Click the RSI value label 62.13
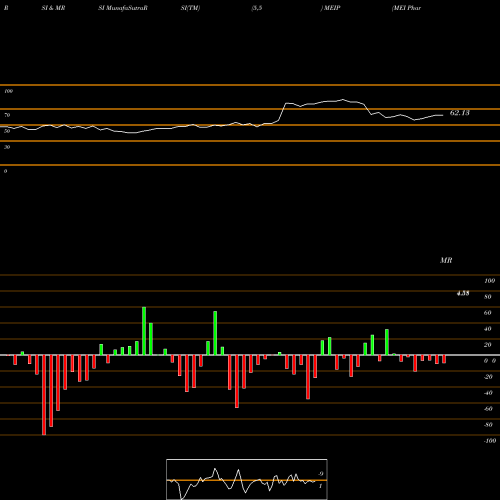Image resolution: width=500 pixels, height=500 pixels. (x=460, y=113)
